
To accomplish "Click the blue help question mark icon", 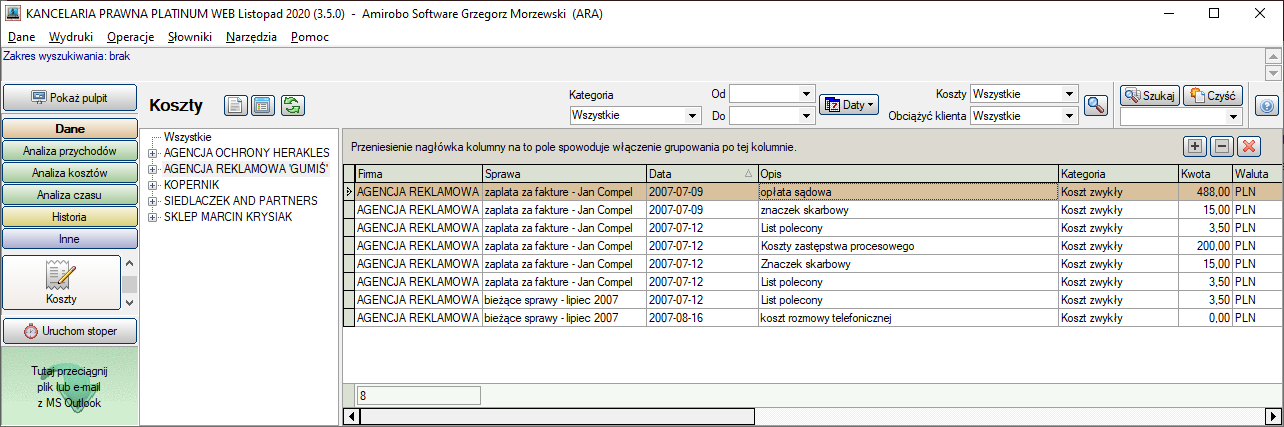I will [x=1266, y=105].
